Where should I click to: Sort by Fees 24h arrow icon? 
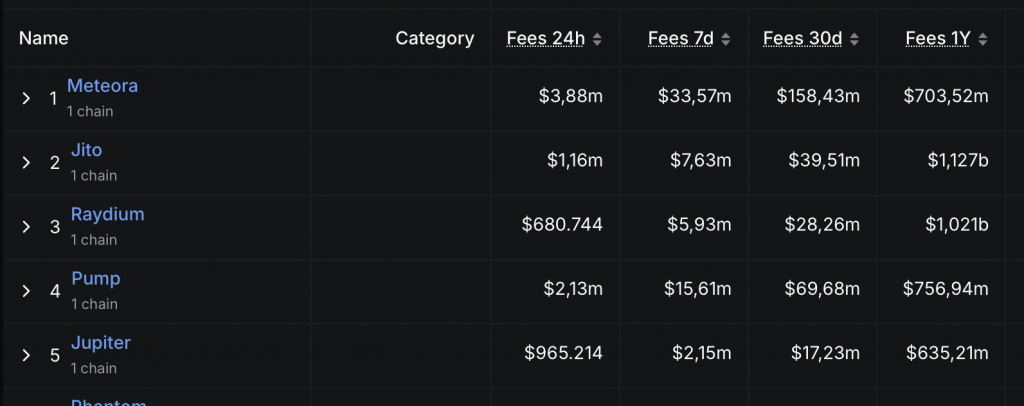pos(597,39)
